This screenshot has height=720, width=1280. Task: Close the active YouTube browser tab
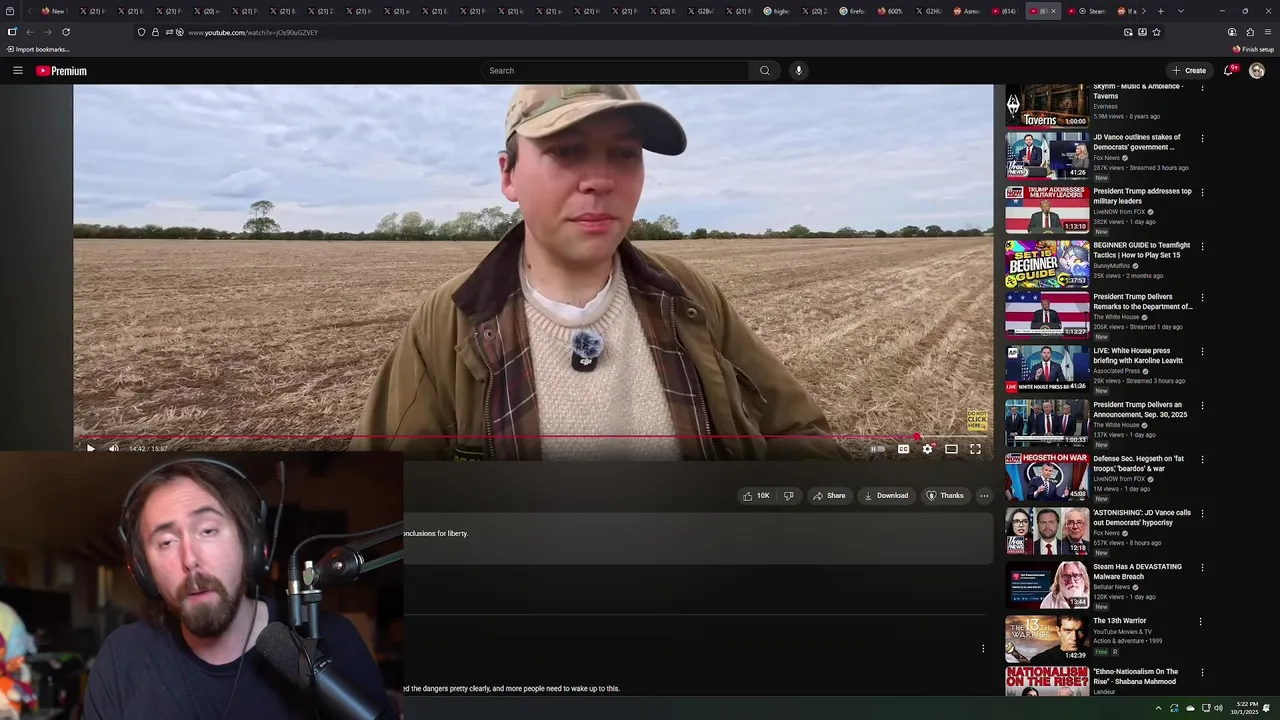pyautogui.click(x=1053, y=11)
